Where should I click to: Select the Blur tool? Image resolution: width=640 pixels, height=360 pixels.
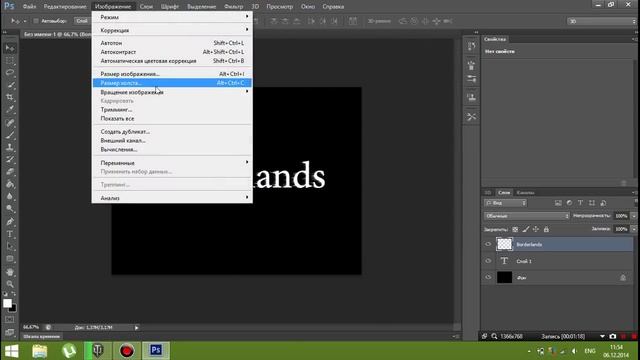click(x=10, y=196)
